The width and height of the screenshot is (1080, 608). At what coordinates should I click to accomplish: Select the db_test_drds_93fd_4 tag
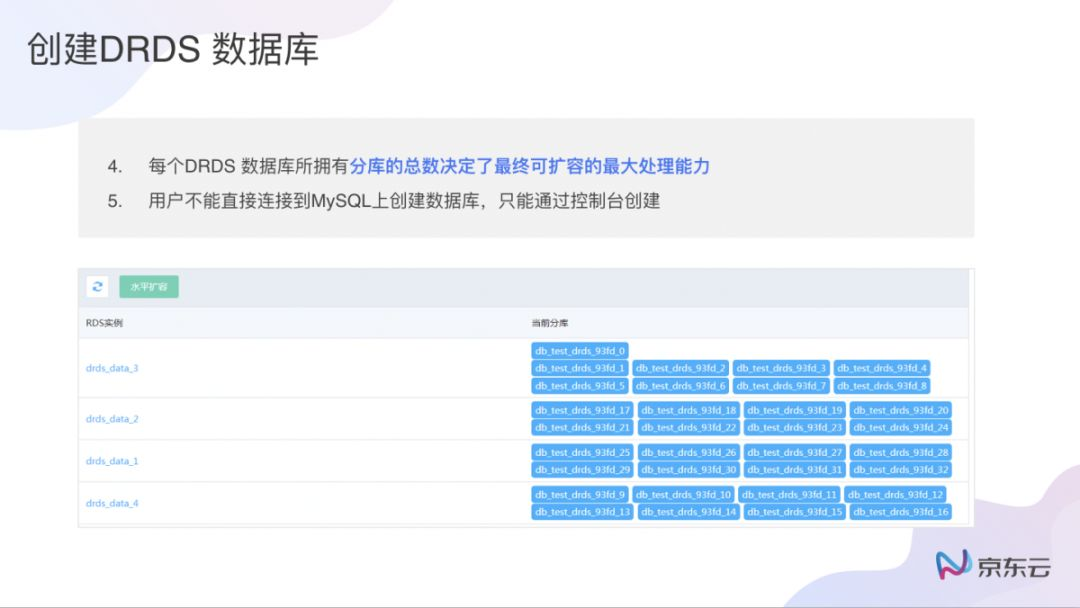pos(882,368)
